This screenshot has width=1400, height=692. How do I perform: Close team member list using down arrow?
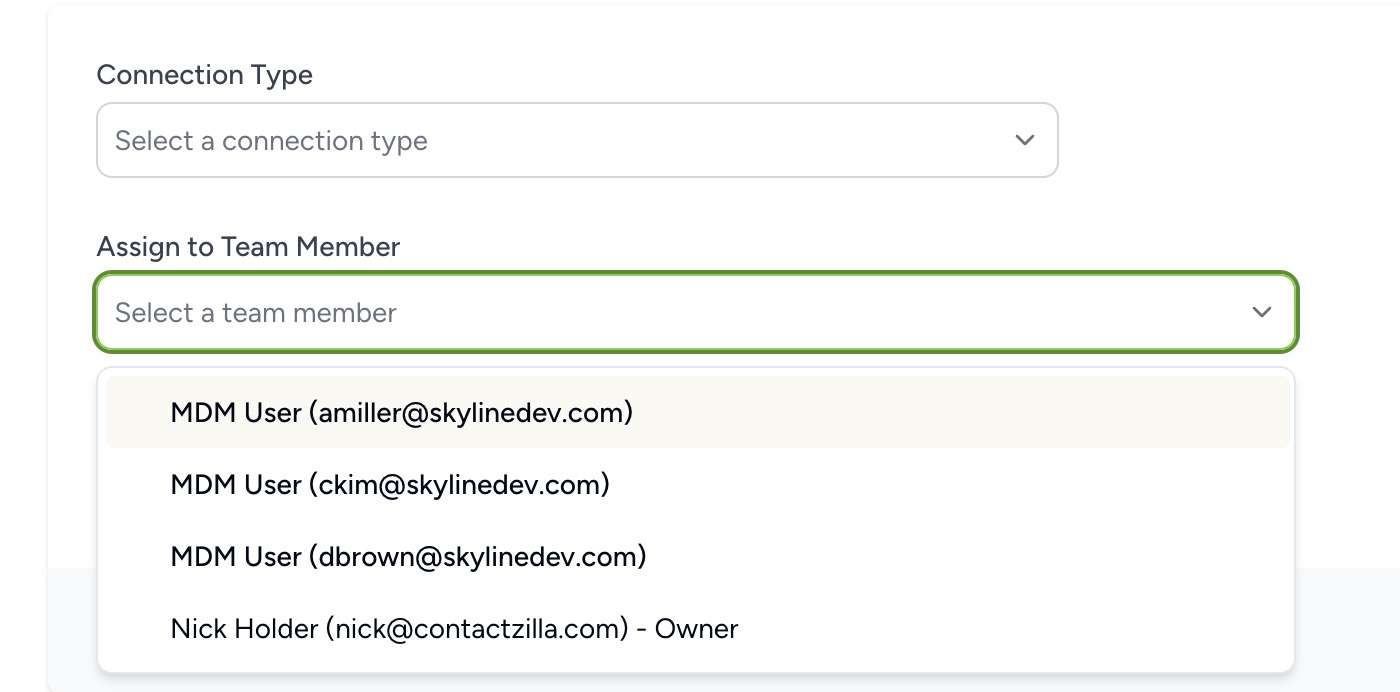tap(1262, 312)
